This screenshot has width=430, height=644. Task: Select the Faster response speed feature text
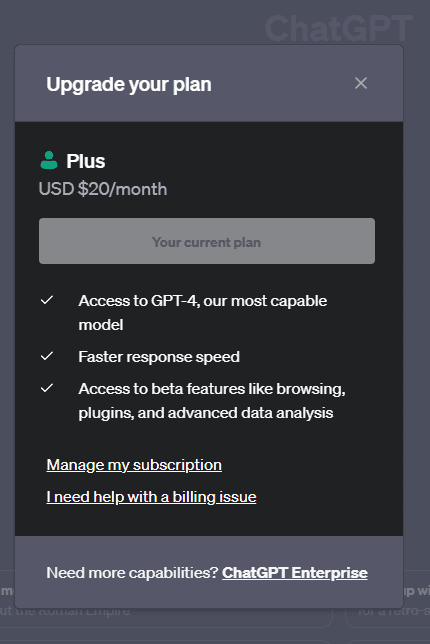(159, 356)
